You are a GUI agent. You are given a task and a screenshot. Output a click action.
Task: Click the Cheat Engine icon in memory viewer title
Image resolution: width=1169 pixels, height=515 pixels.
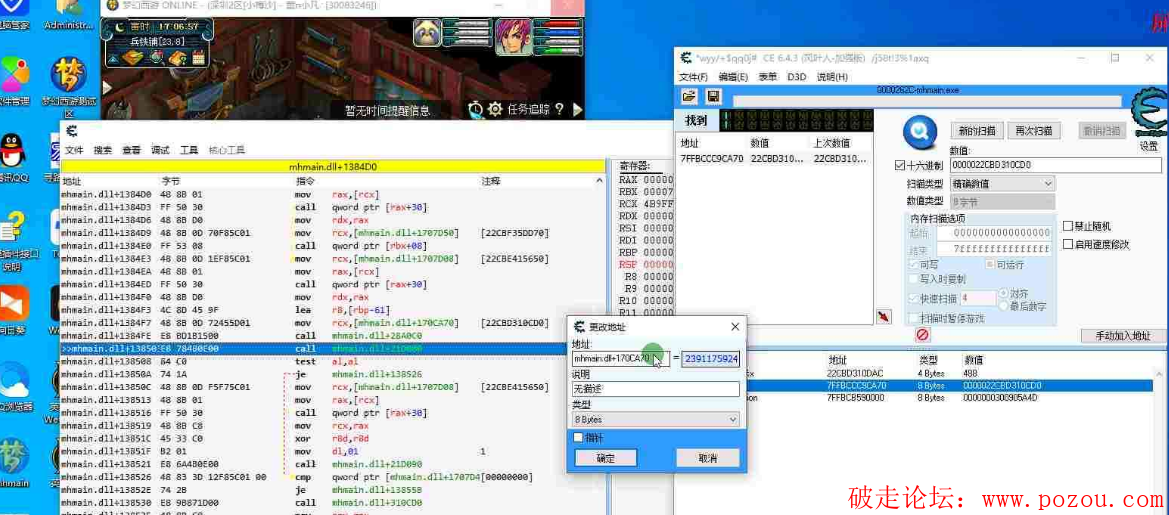tap(71, 132)
